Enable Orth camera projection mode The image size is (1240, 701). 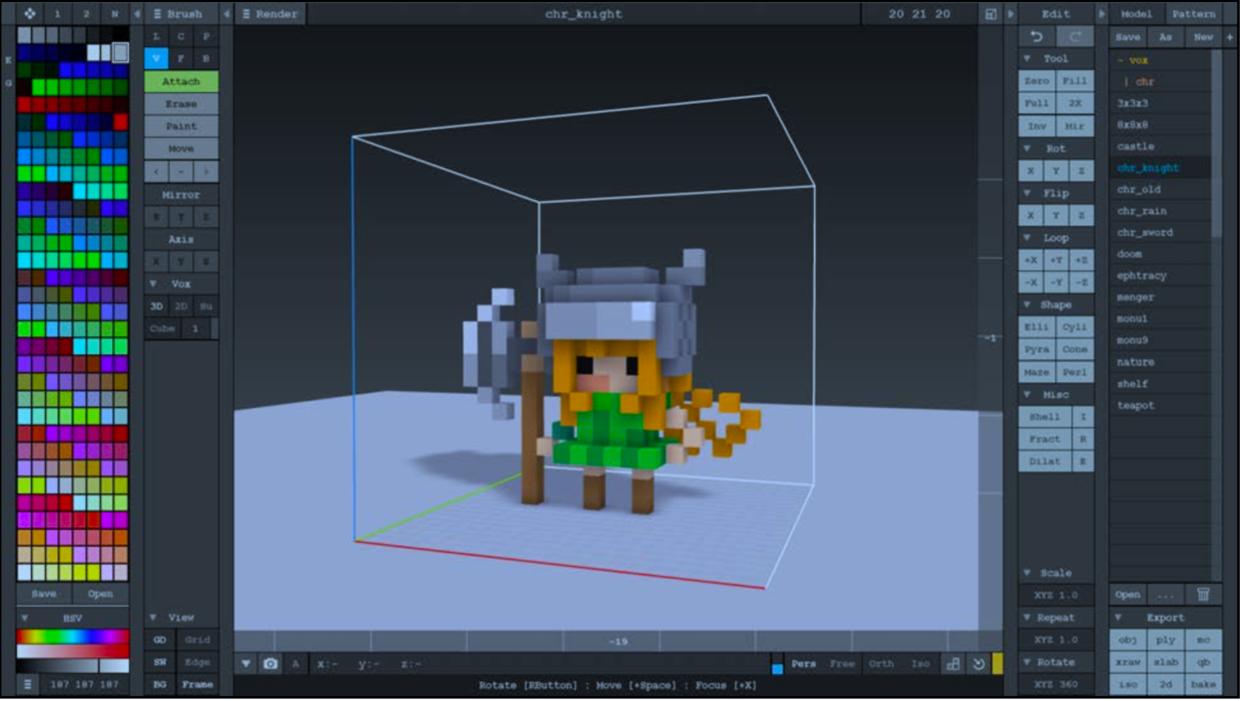[881, 664]
